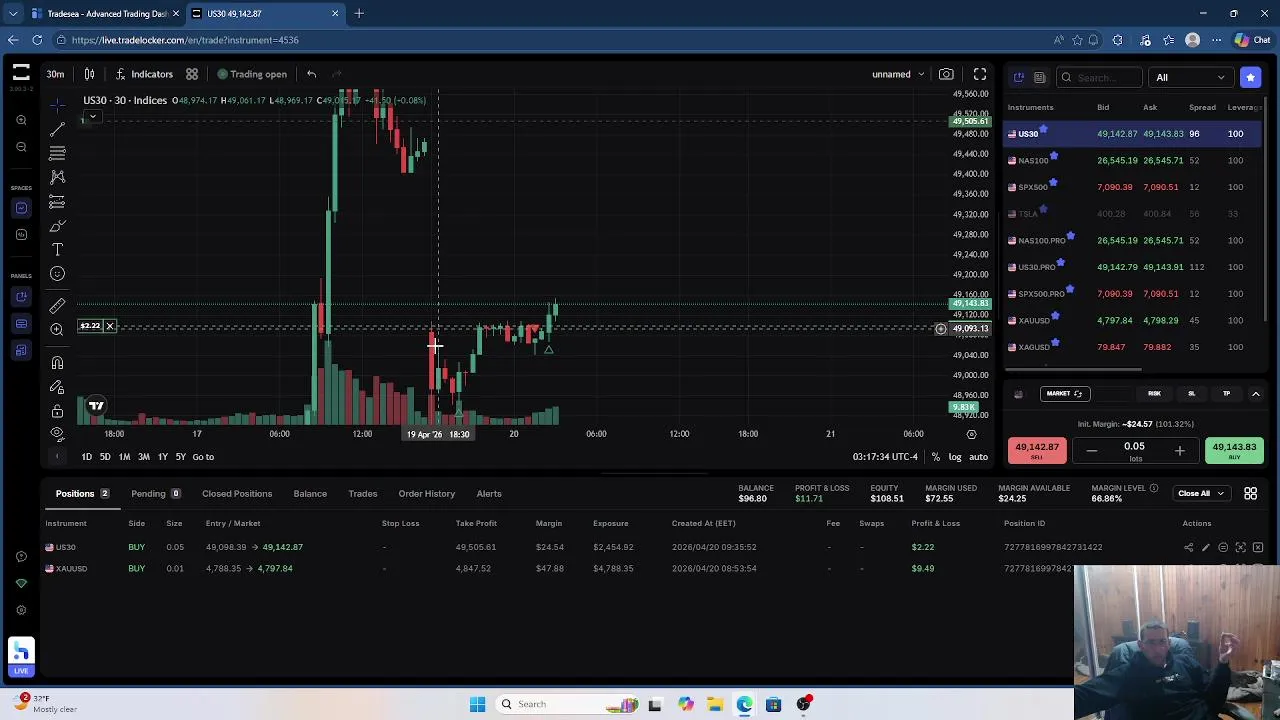Open the Indicators dialog
1280x720 pixels.
[x=143, y=74]
